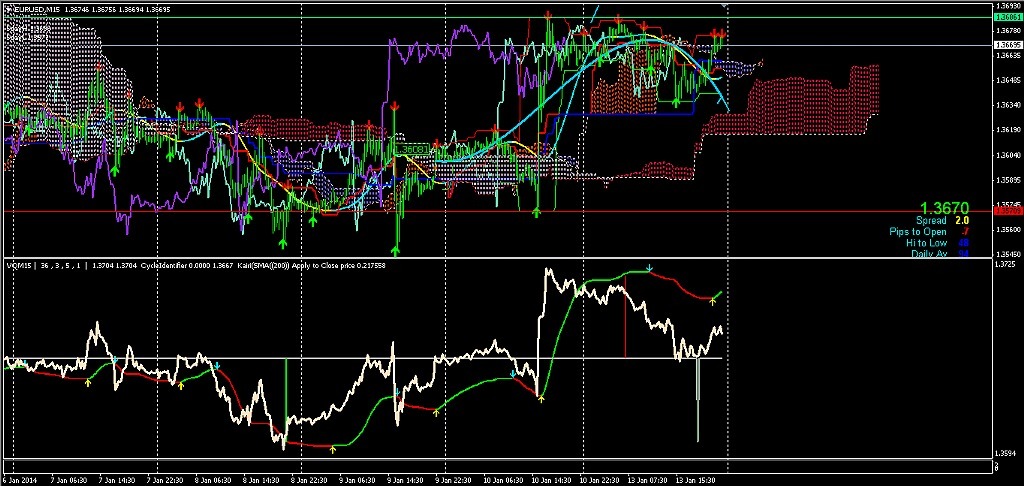The height and width of the screenshot is (486, 1024).
Task: Select the red horizontal line at 1.35709
Action: point(496,212)
